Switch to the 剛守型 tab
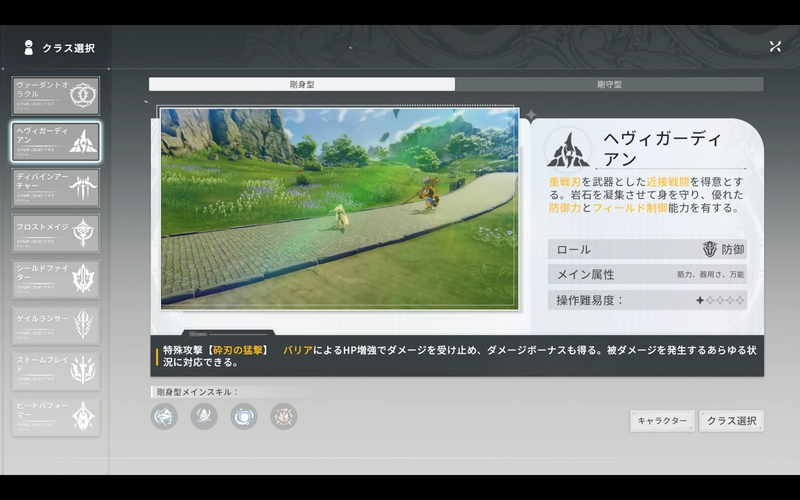Image resolution: width=800 pixels, height=500 pixels. tap(609, 84)
